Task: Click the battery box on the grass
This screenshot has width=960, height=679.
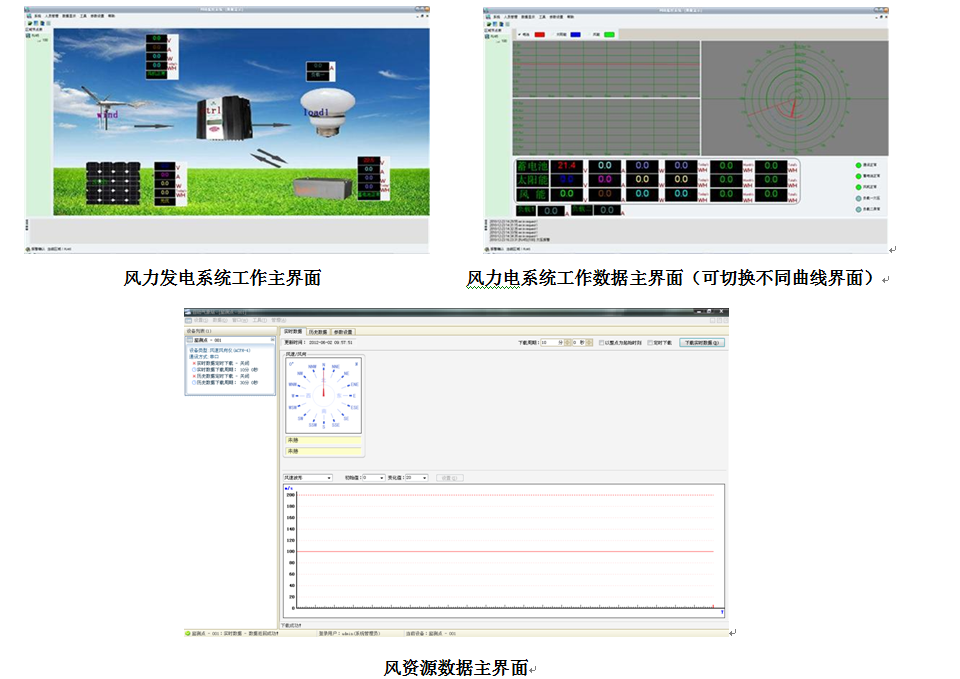Action: coord(322,187)
